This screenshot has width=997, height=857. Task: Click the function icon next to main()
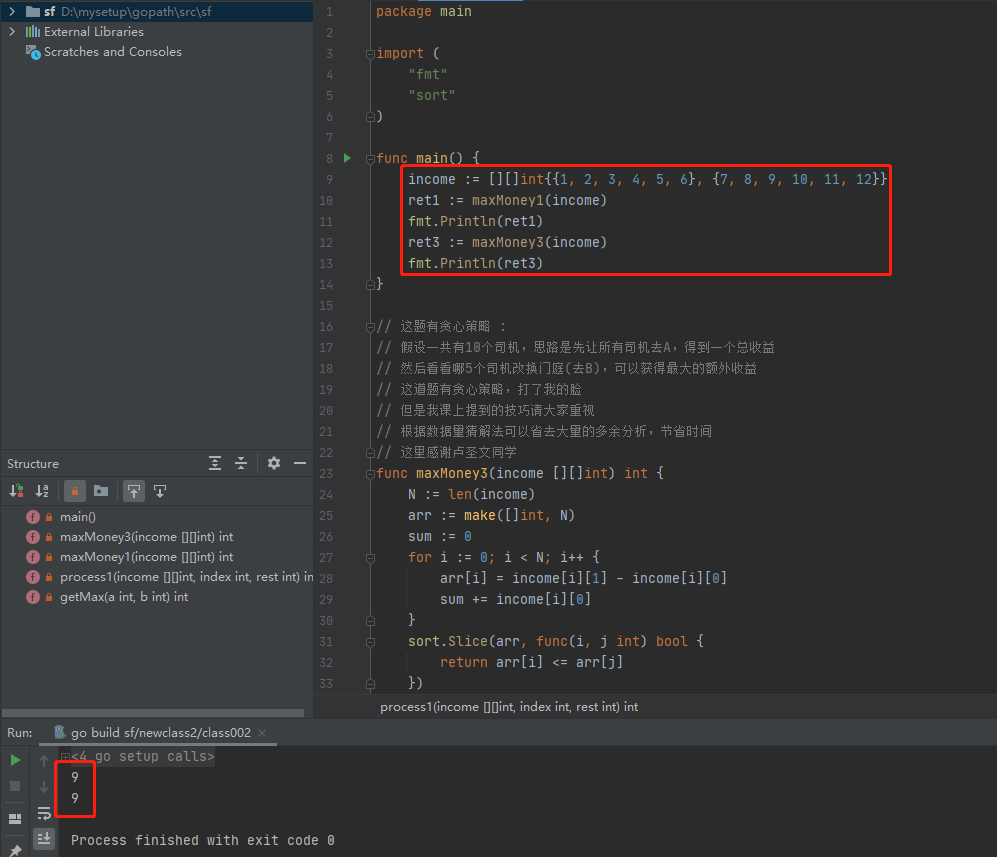pyautogui.click(x=33, y=517)
